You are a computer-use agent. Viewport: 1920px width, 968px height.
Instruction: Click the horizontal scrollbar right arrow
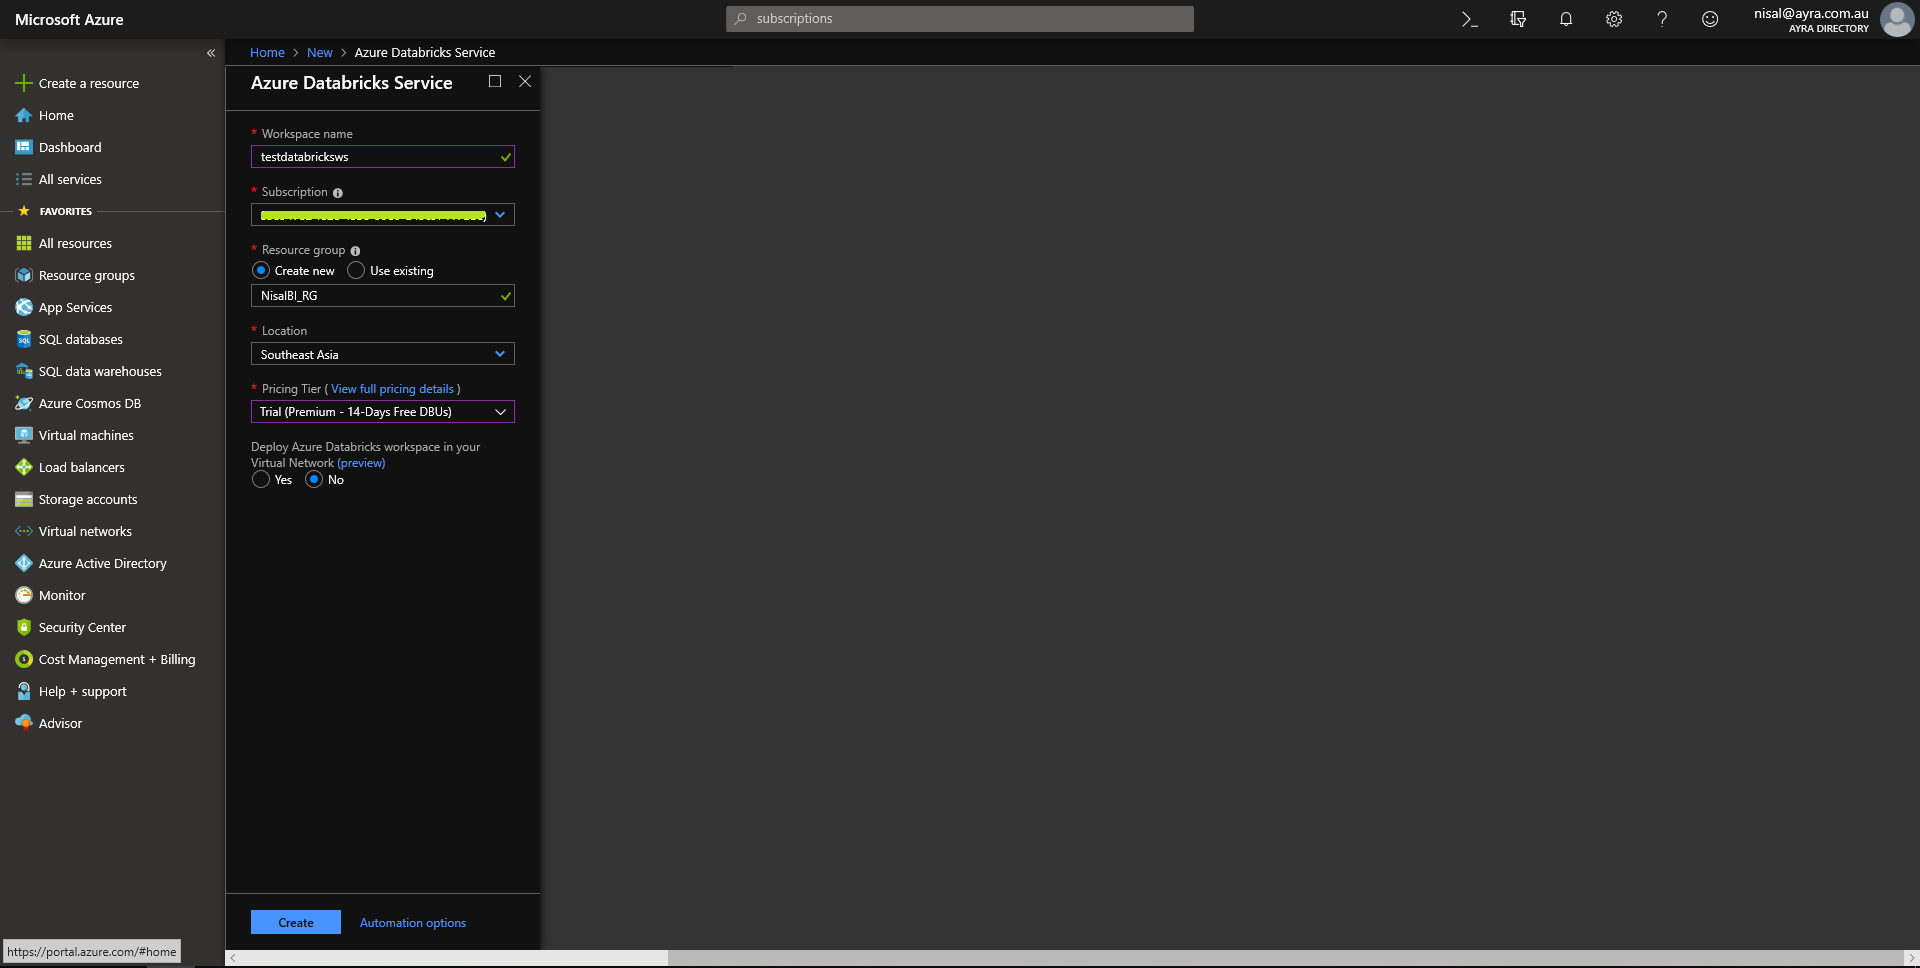pyautogui.click(x=1911, y=958)
